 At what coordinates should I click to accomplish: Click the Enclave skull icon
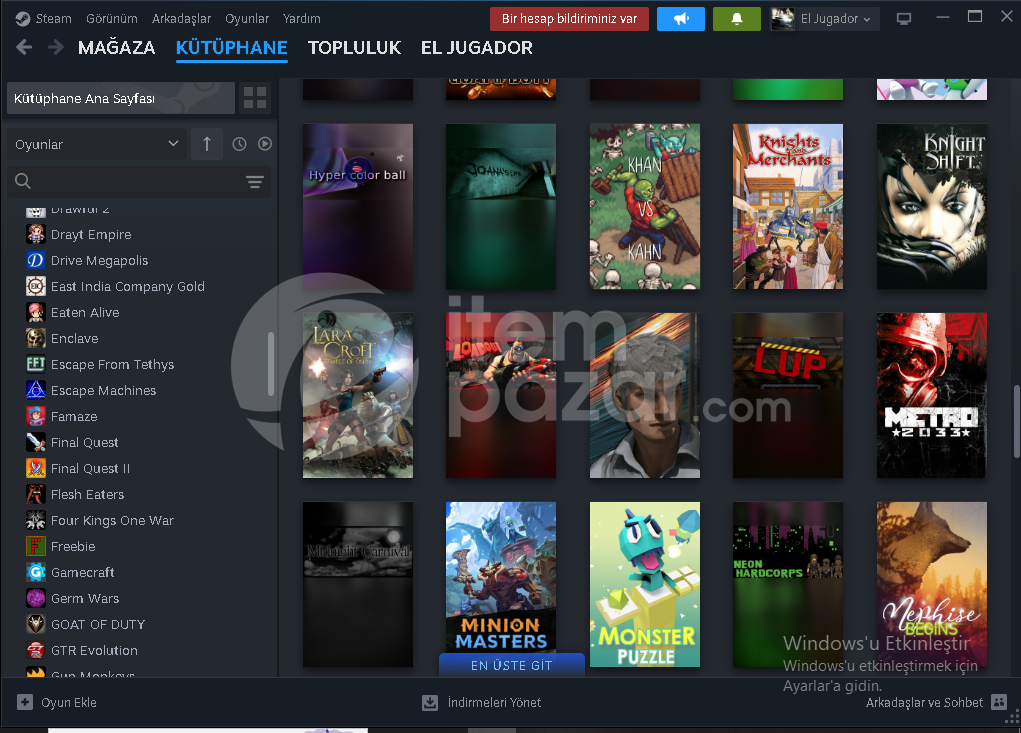tap(36, 339)
